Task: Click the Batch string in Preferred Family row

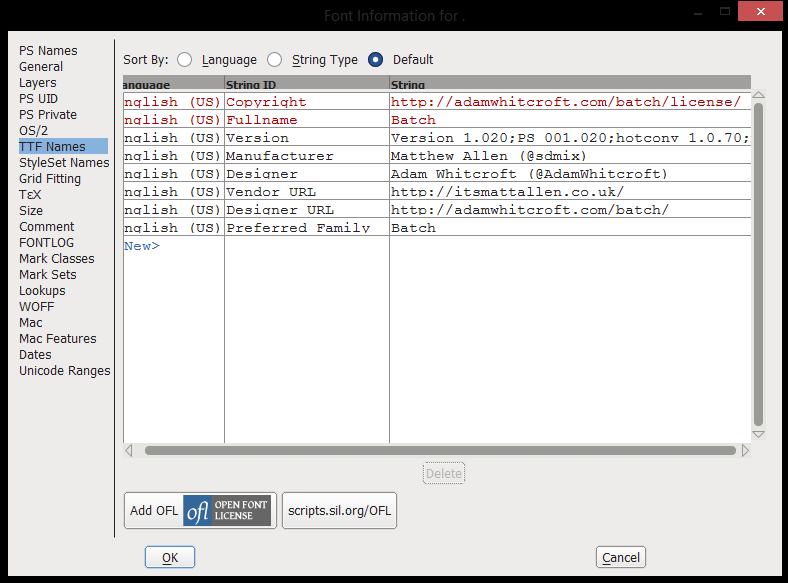Action: pos(570,228)
